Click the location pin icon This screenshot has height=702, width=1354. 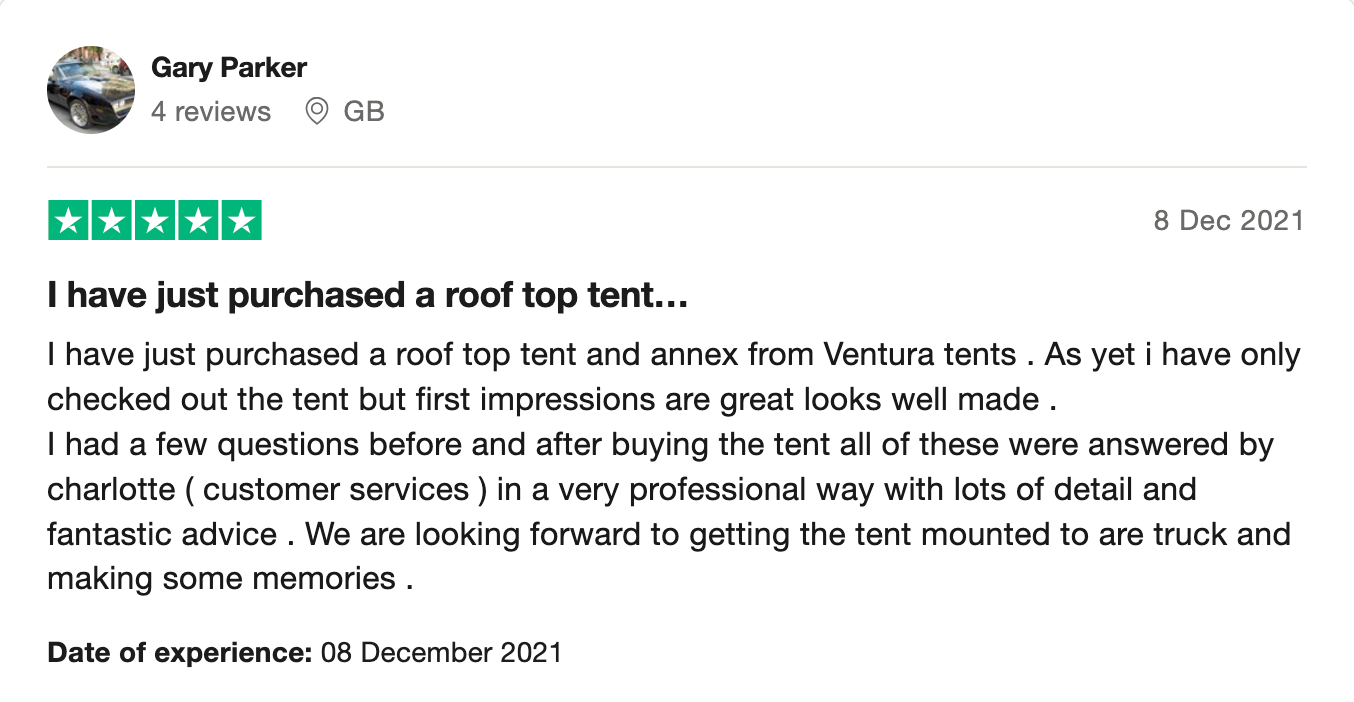pos(317,111)
